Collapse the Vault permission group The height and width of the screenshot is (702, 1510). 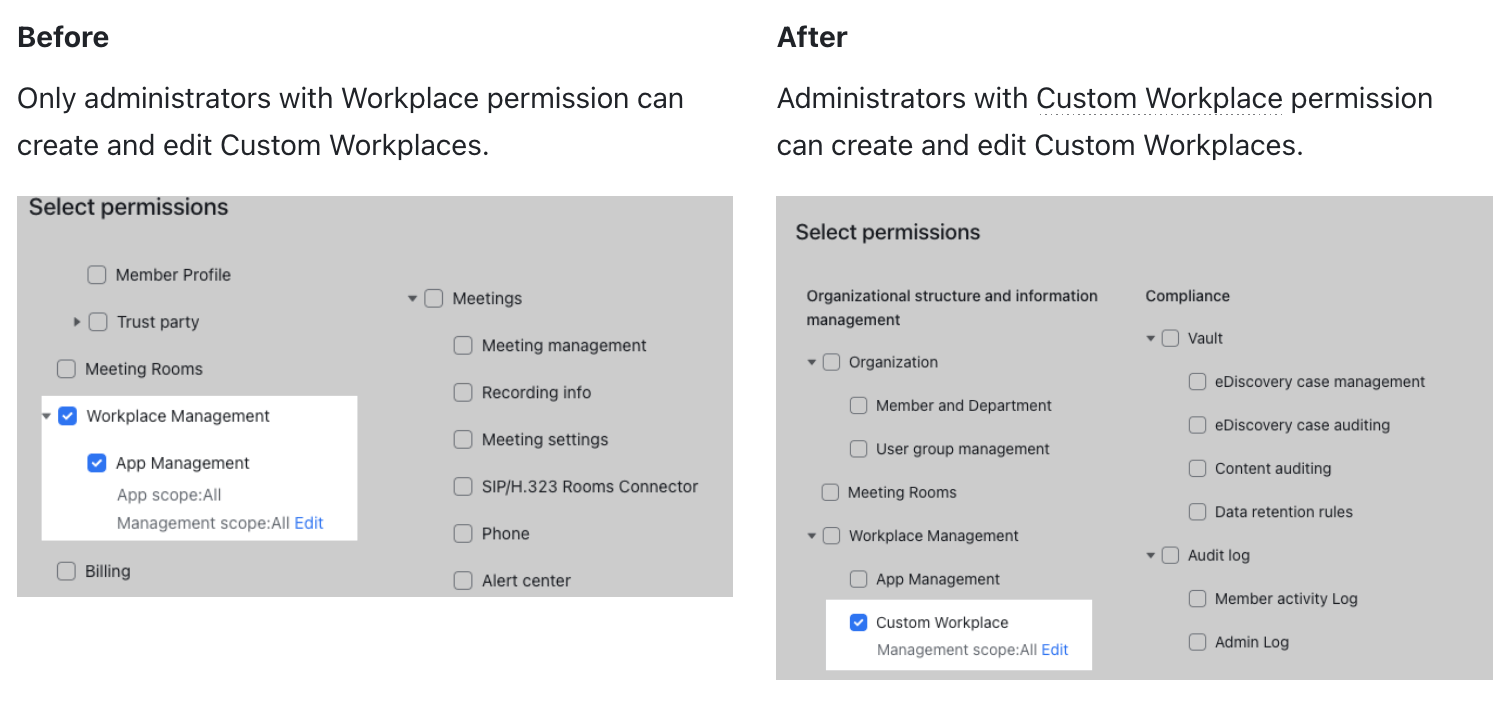coord(1150,338)
